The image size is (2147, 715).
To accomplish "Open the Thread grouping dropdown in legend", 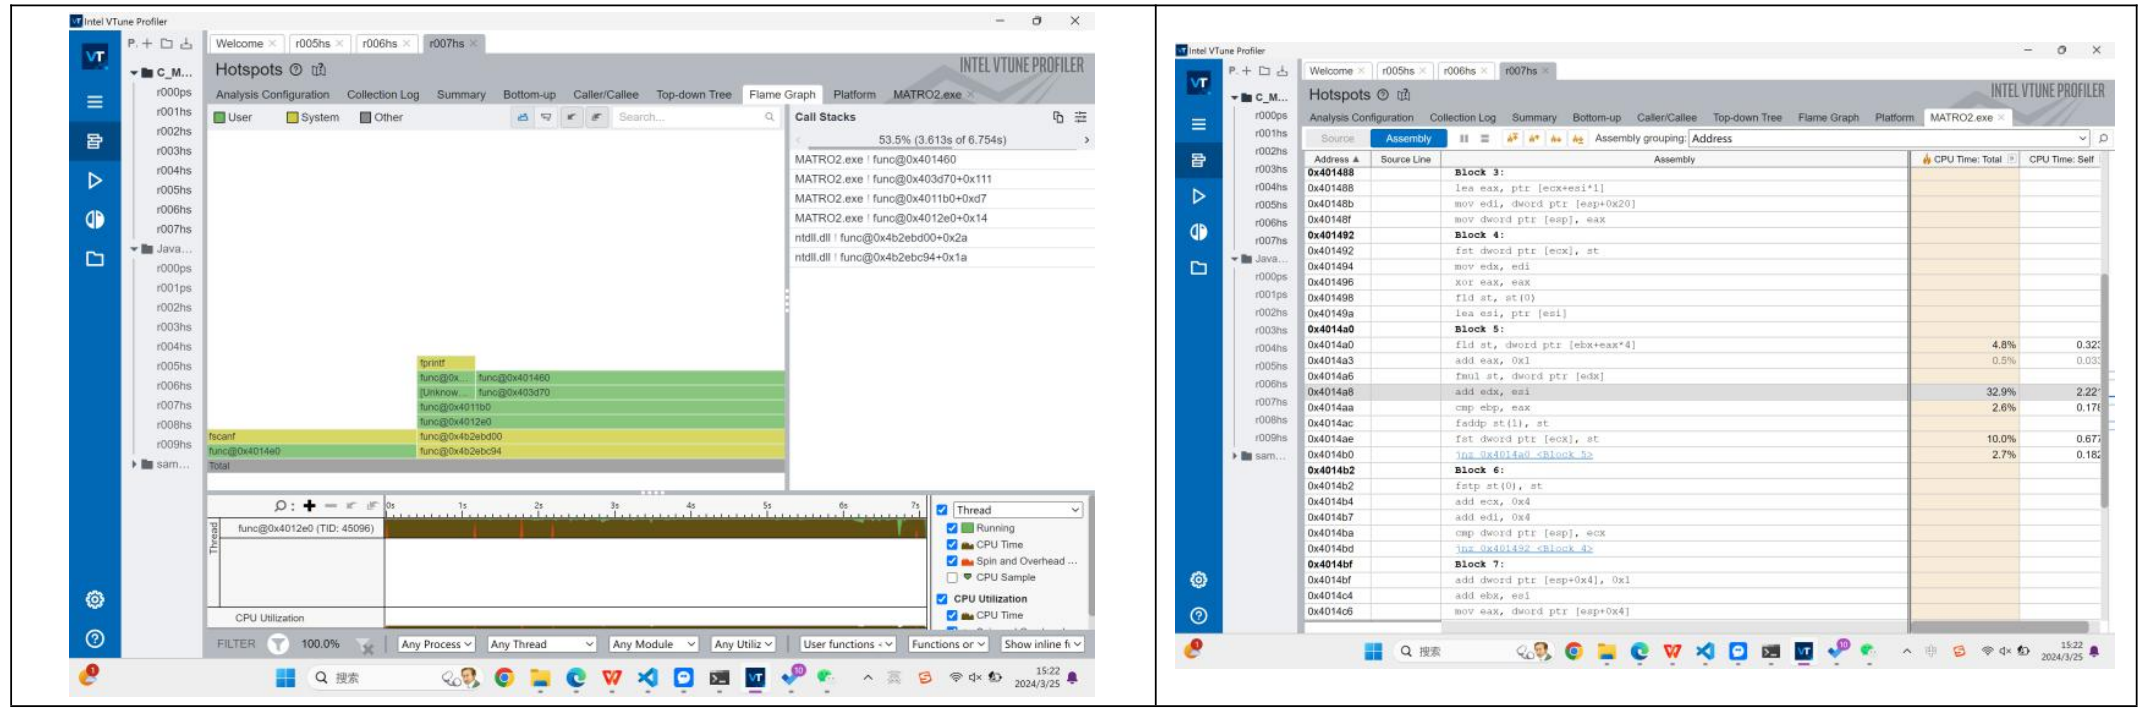I will coord(1017,509).
